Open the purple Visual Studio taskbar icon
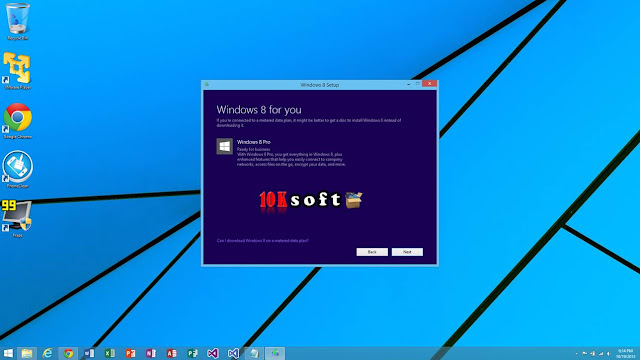This screenshot has height=360, width=640. (x=213, y=353)
